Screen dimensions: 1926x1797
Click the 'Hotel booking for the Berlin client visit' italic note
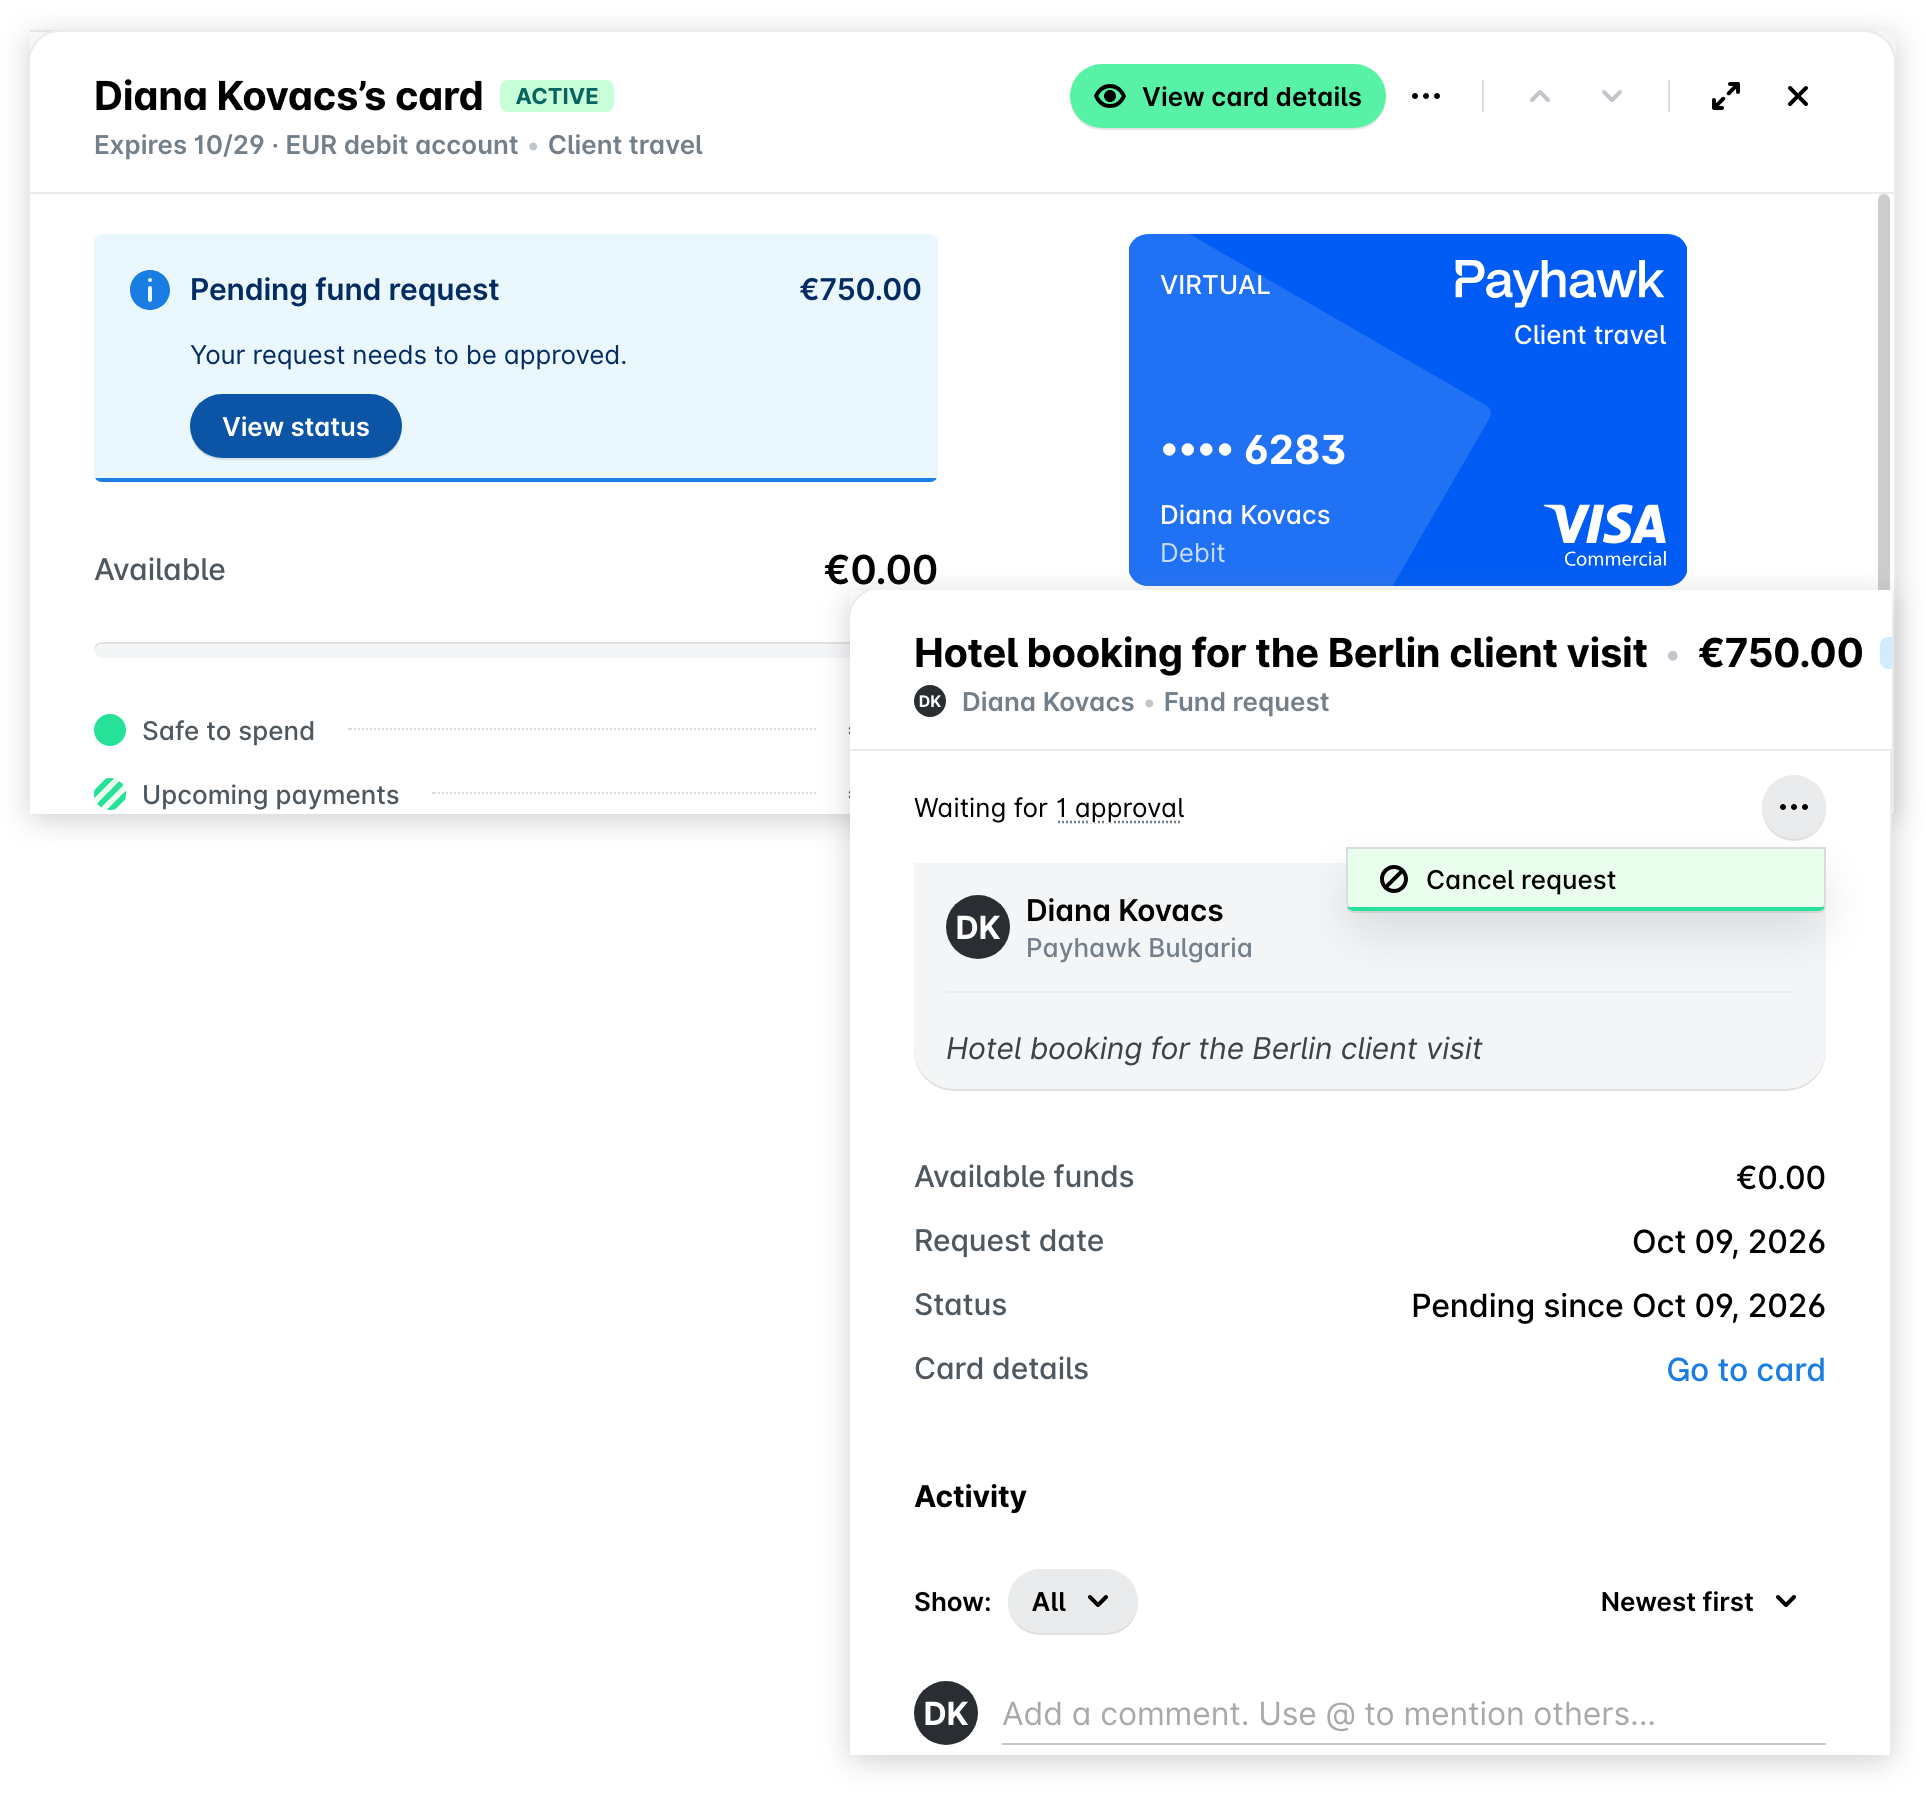pos(1214,1048)
